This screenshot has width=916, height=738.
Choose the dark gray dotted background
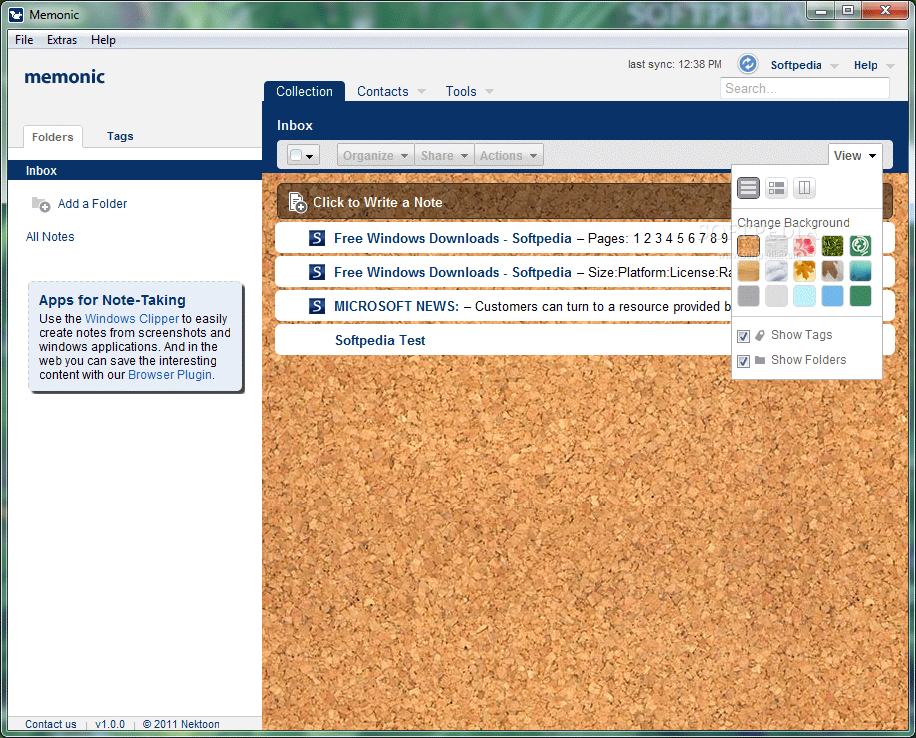point(748,296)
